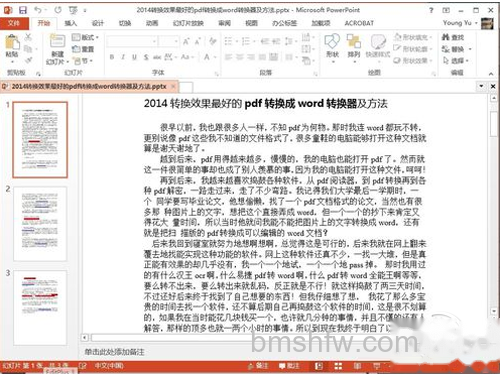The image size is (500, 374).
Task: Open Shape Fill (形状填充) dropdown
Action: tap(413, 37)
